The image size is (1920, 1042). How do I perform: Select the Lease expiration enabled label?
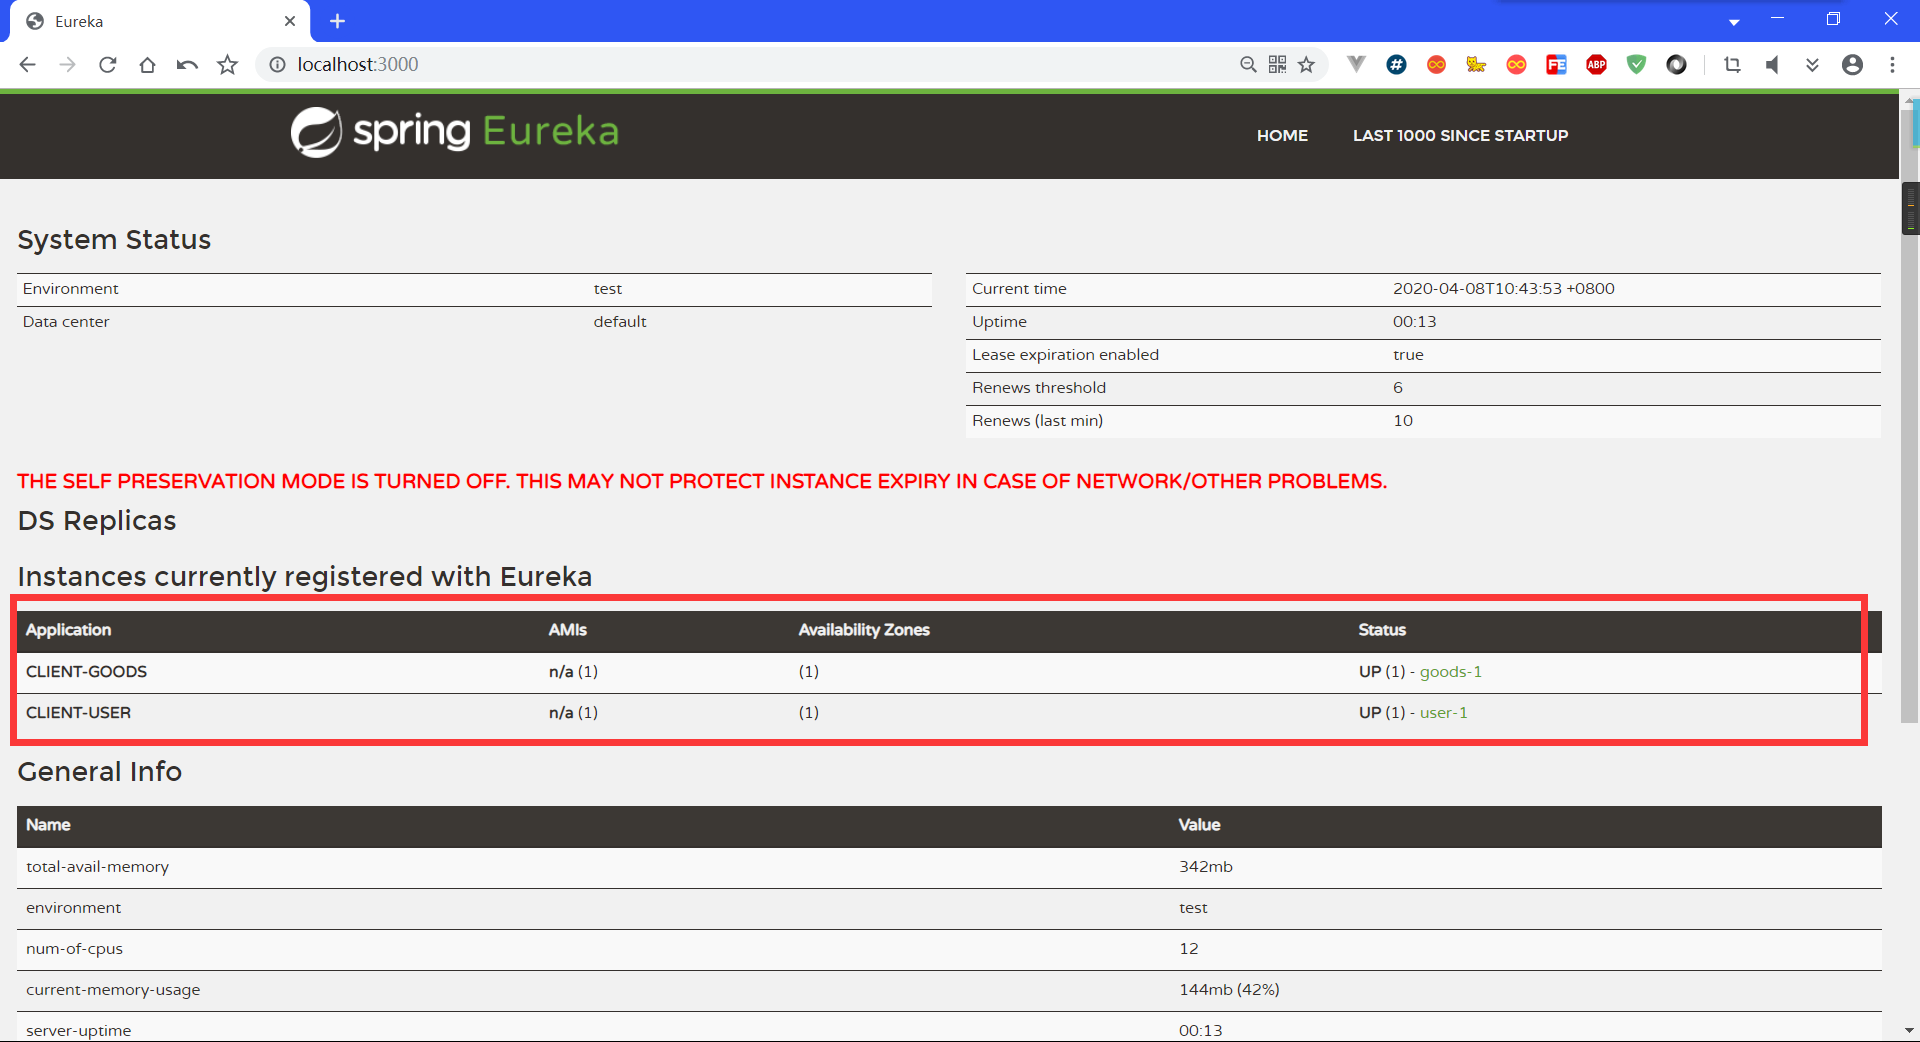pyautogui.click(x=1065, y=355)
